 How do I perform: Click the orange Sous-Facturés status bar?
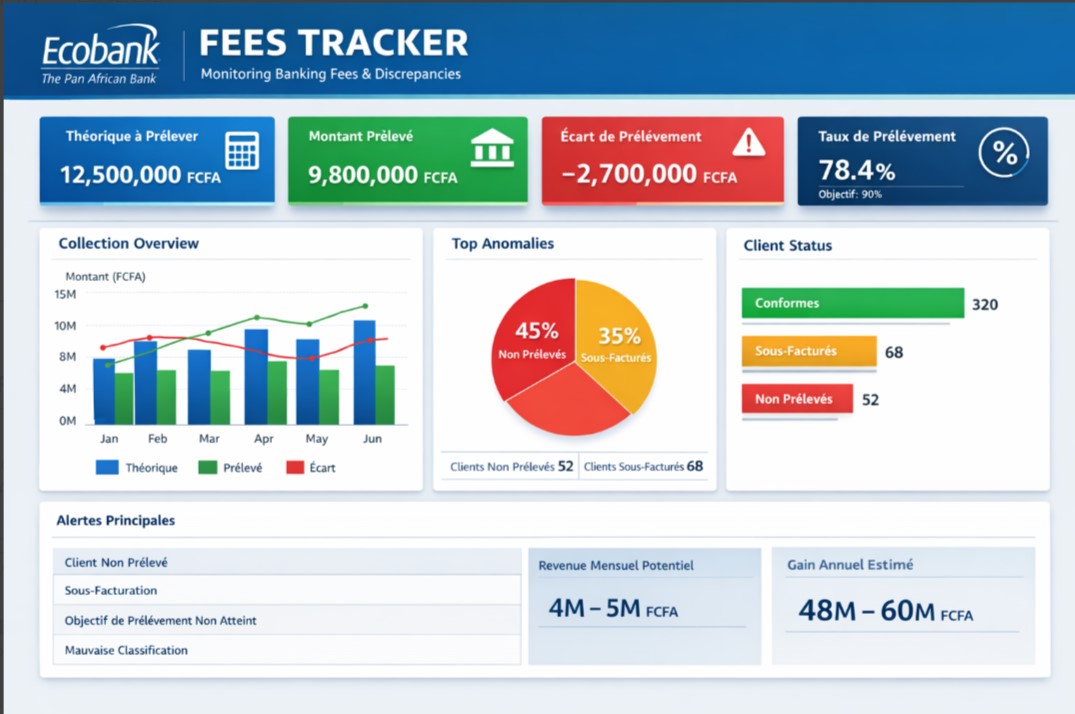point(809,351)
